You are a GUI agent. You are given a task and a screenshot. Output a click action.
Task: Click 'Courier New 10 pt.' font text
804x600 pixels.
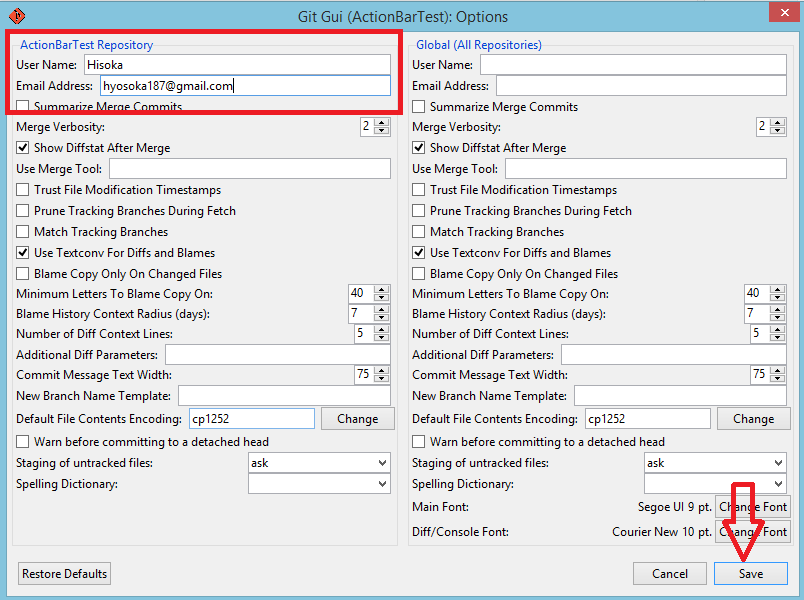(x=662, y=532)
